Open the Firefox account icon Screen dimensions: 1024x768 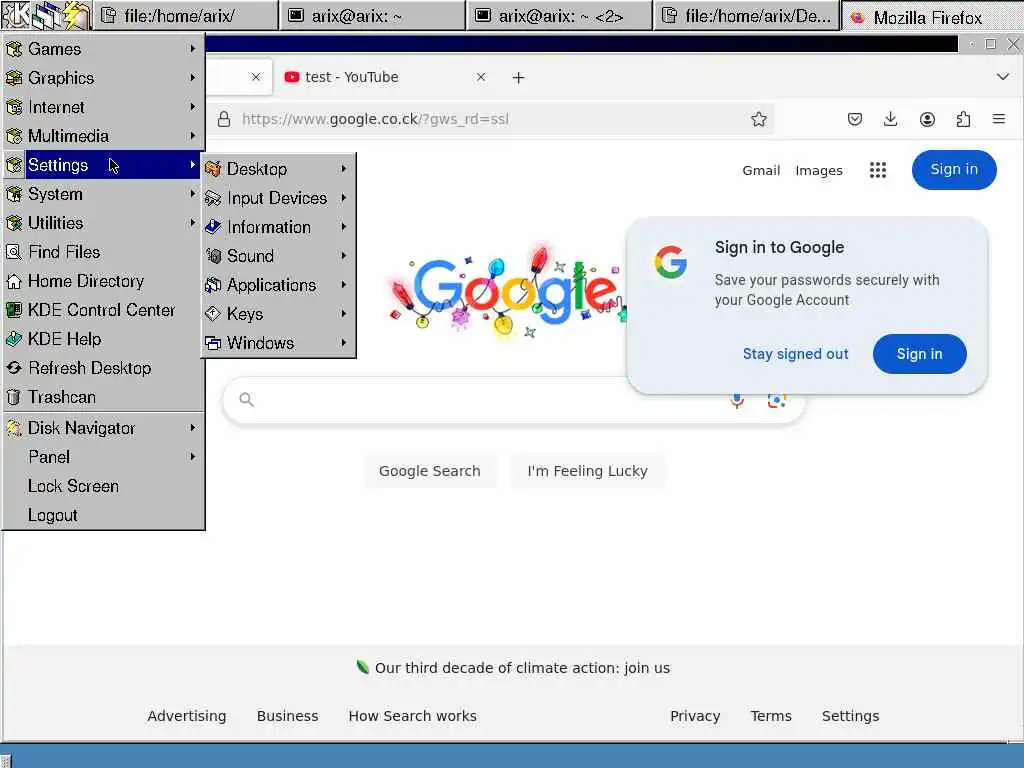click(x=927, y=119)
